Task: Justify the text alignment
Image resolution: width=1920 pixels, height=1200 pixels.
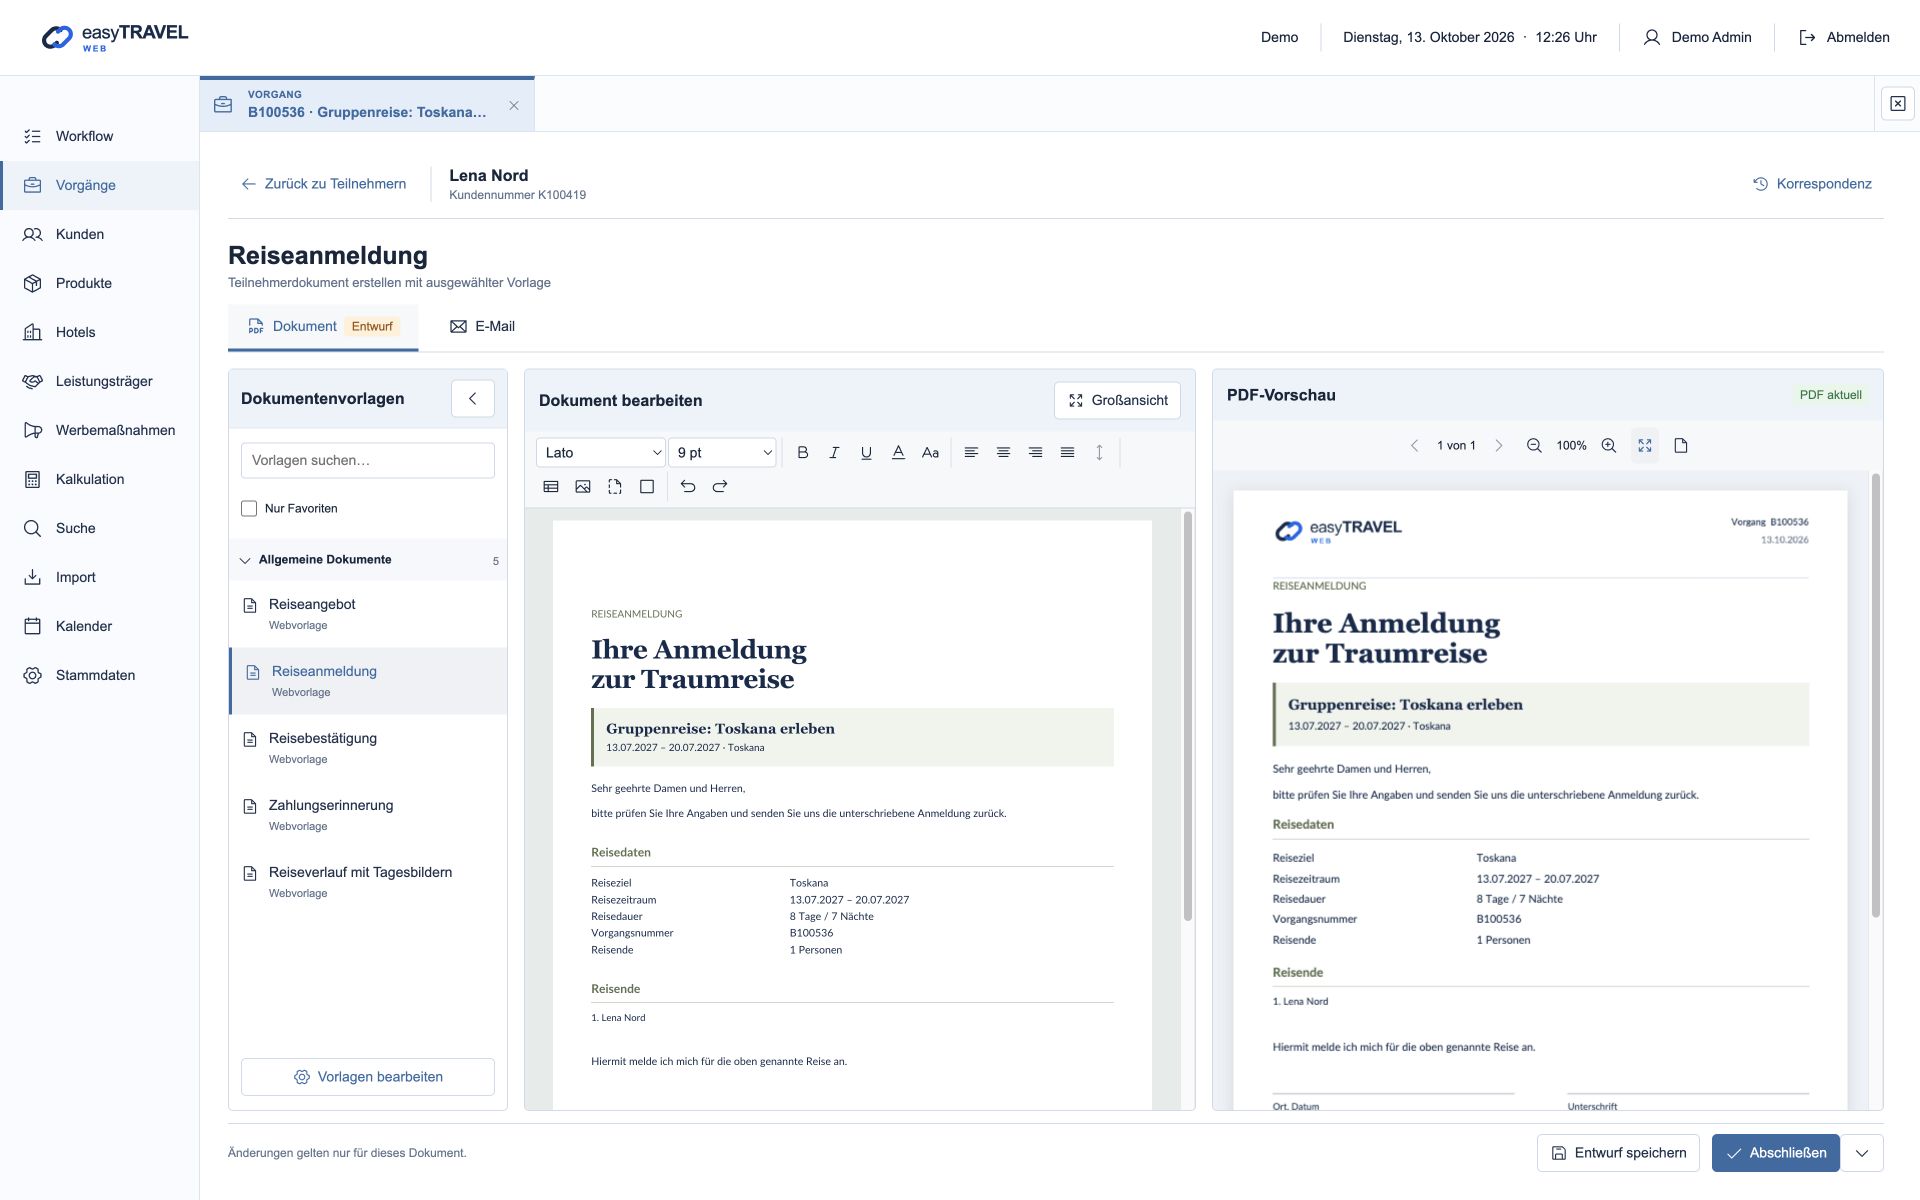Action: click(x=1067, y=453)
